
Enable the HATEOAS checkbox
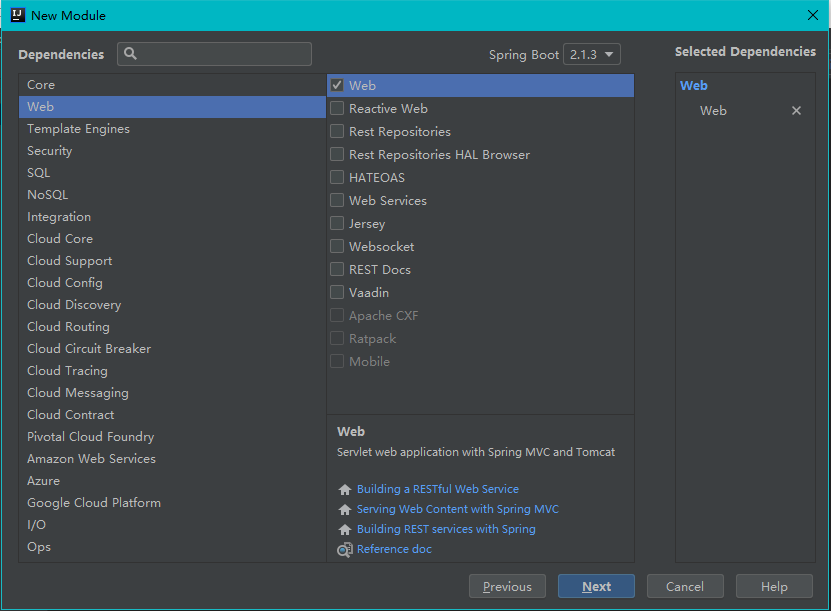pos(337,177)
